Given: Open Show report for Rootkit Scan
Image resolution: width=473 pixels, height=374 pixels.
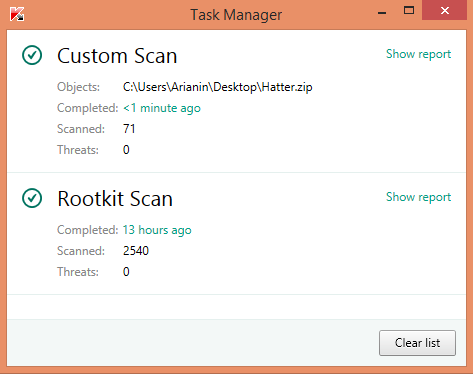Looking at the screenshot, I should point(418,197).
